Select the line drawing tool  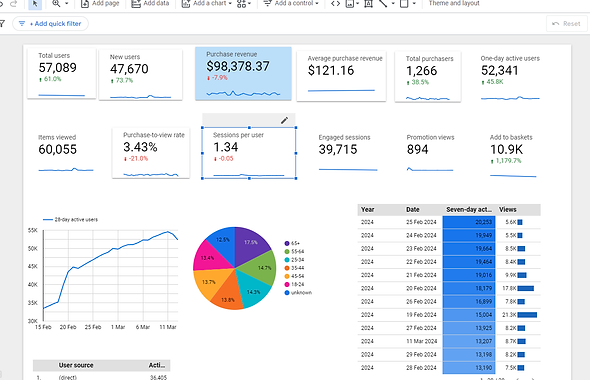click(383, 3)
